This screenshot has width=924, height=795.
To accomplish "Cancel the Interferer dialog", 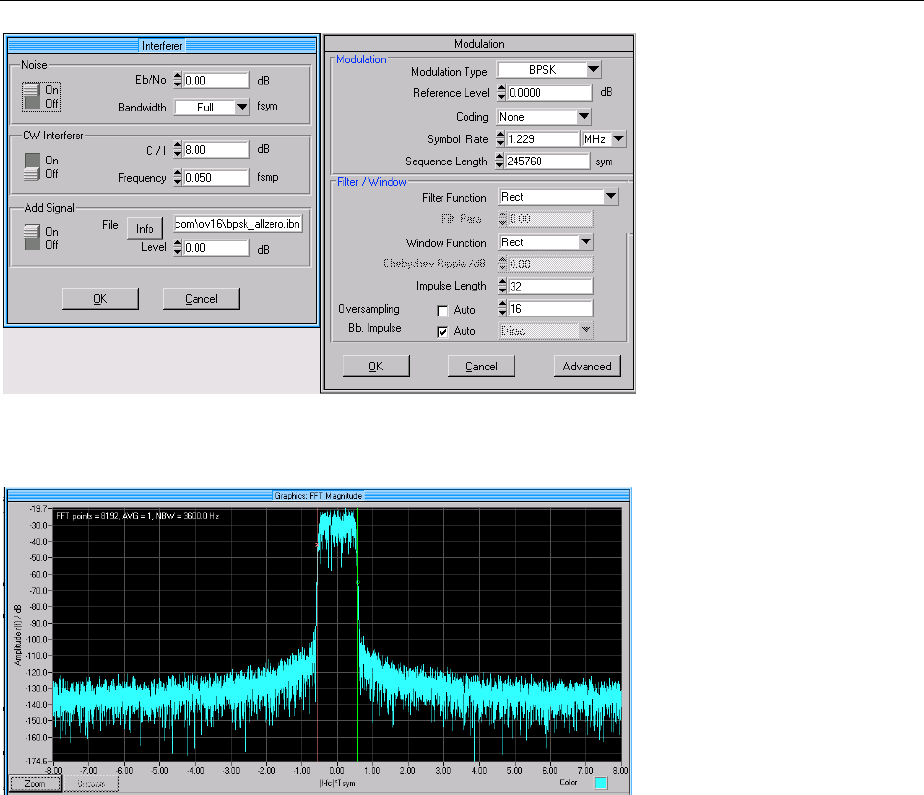I will [201, 298].
